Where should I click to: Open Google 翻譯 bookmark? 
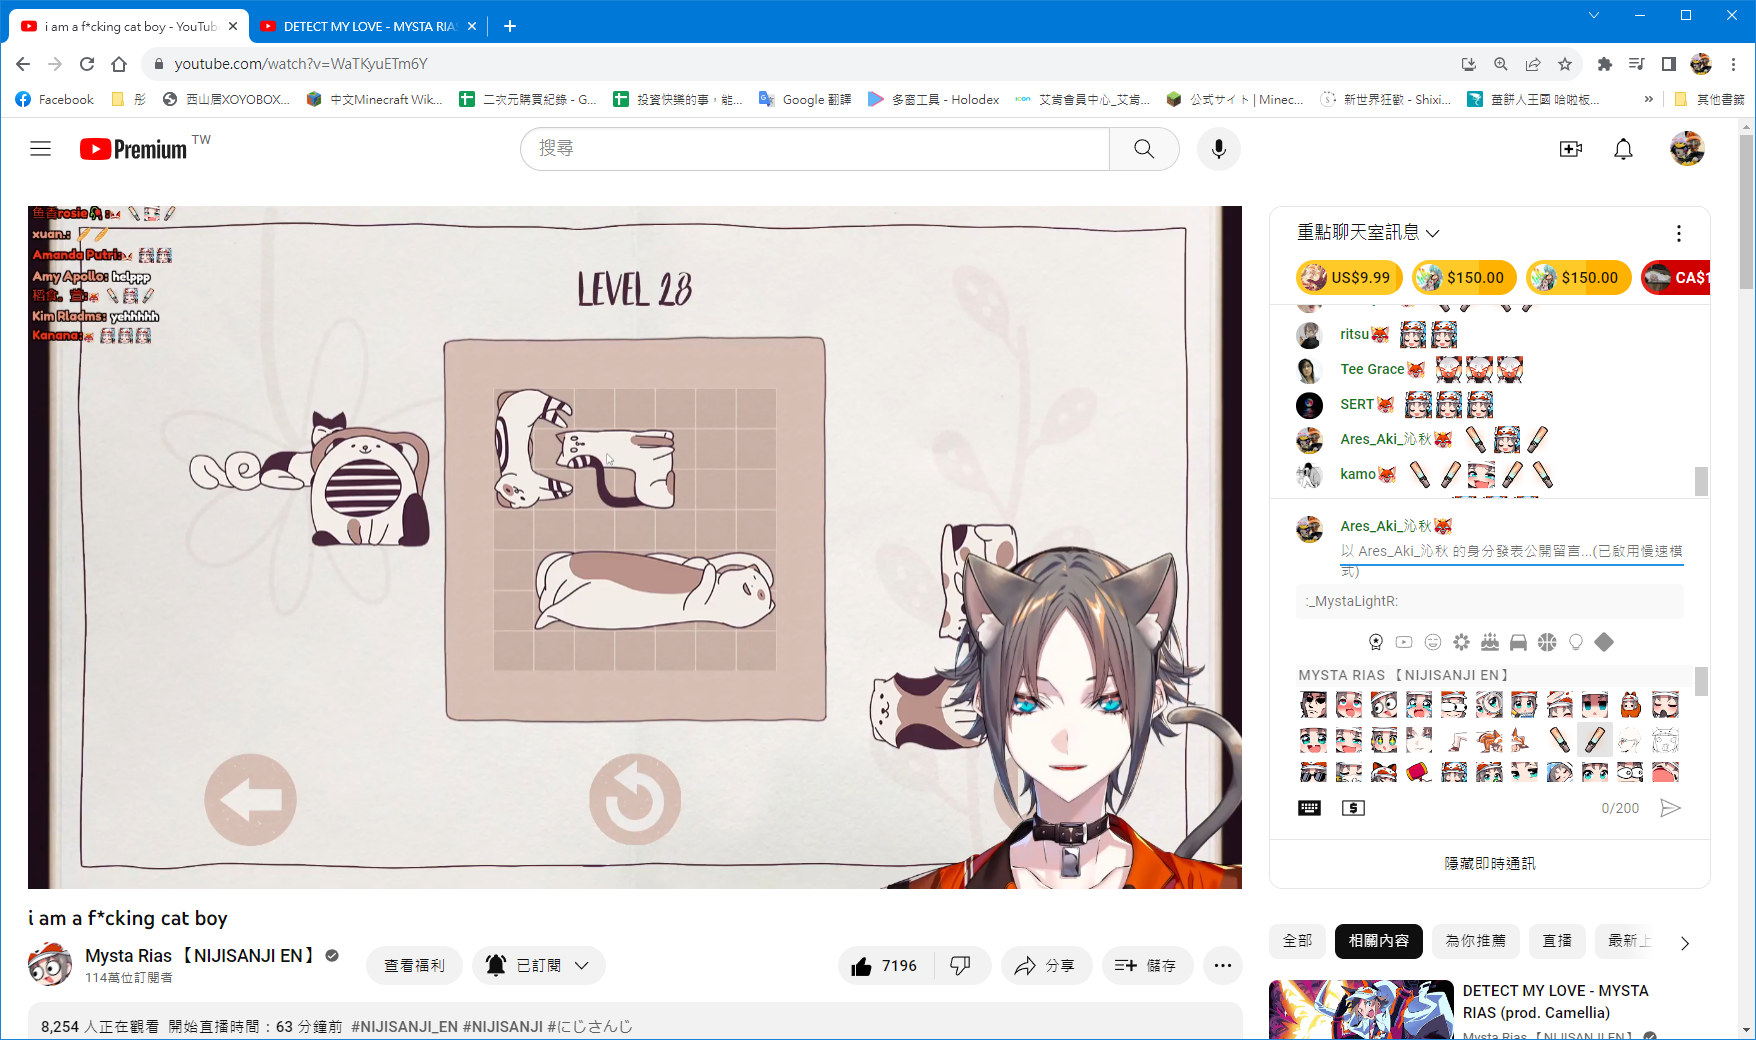coord(805,99)
